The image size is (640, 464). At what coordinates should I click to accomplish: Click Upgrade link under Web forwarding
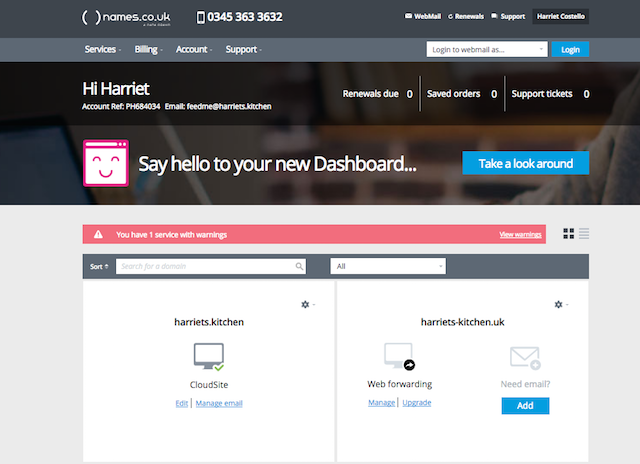click(x=417, y=402)
